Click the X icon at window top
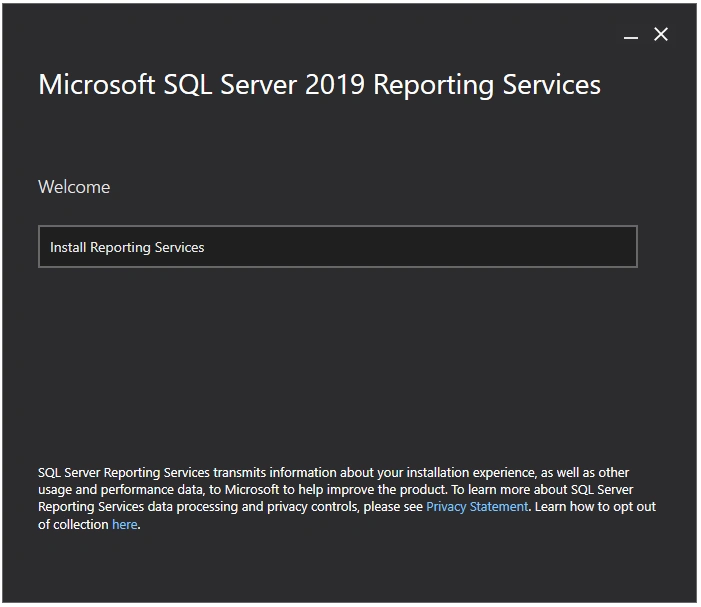Screen dimensions: 701x607 [661, 34]
